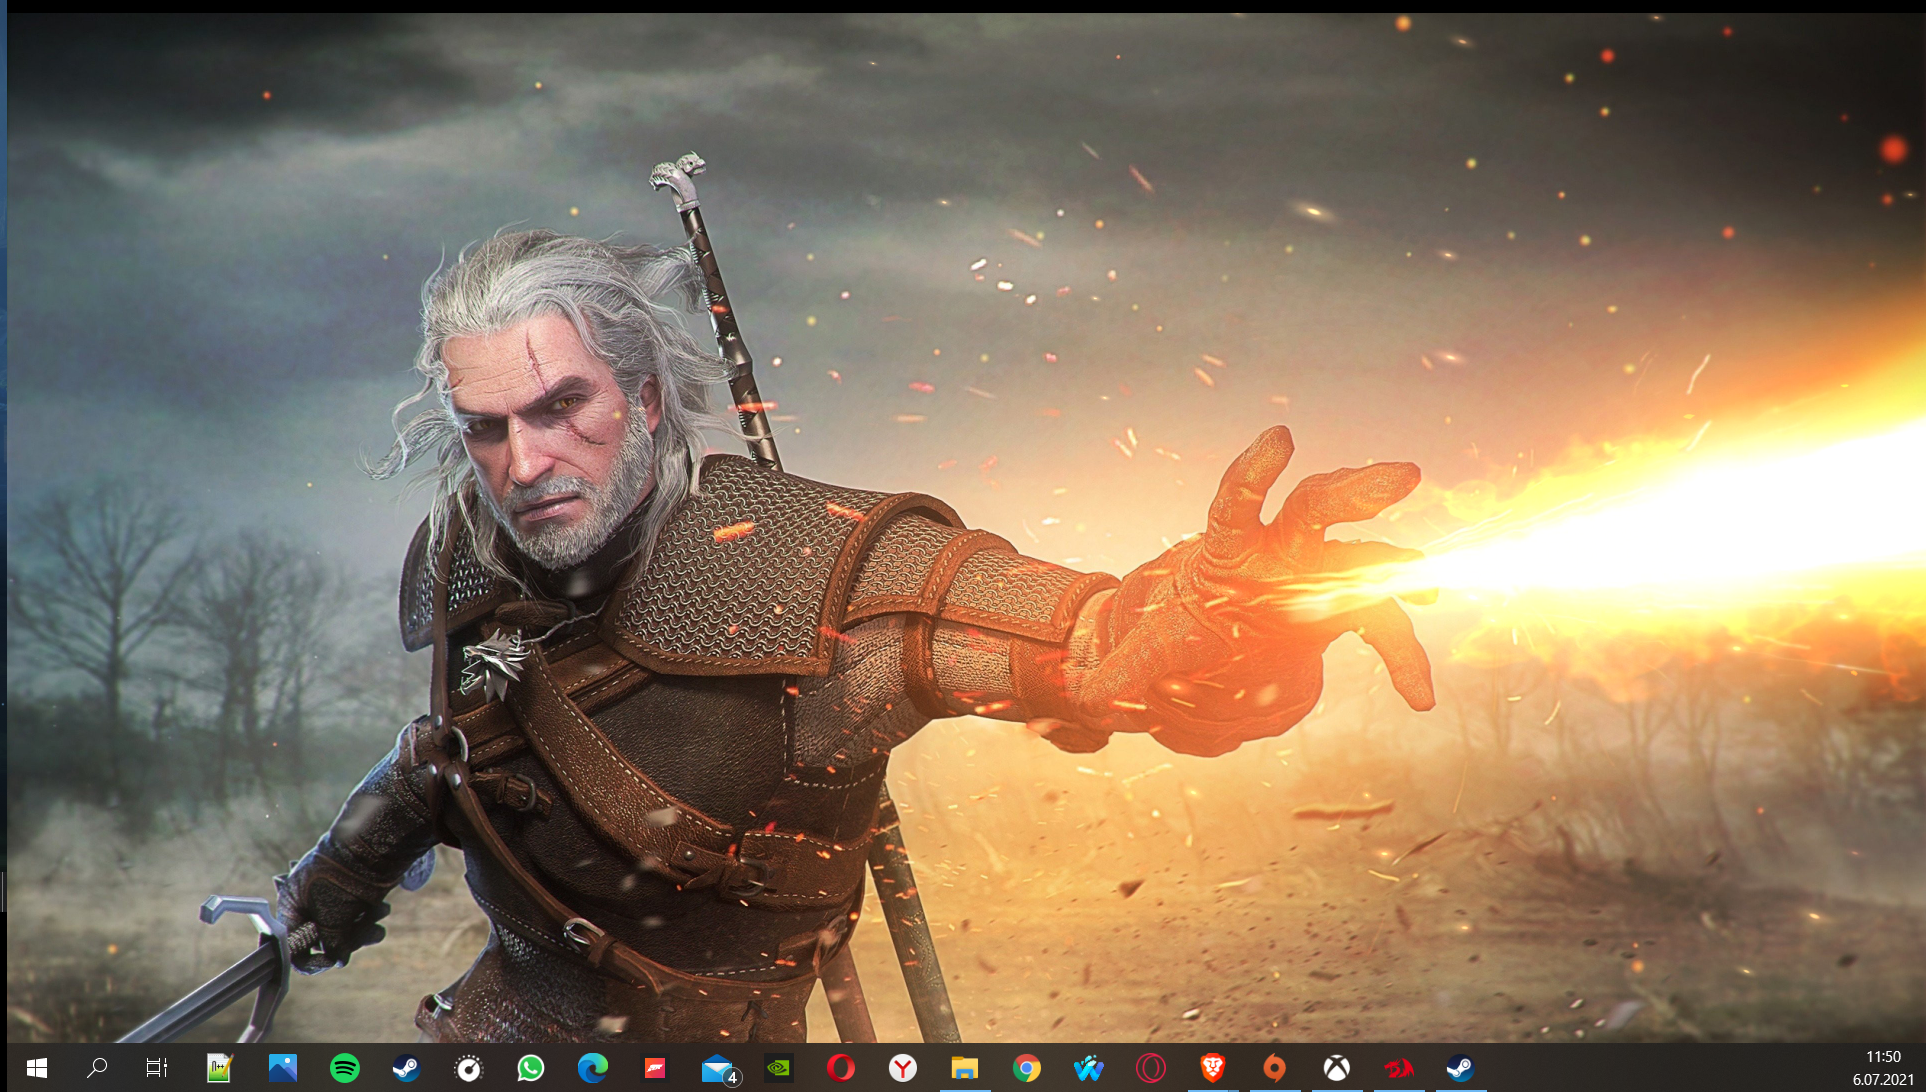
Task: Open the Steam icon beside Spotify
Action: [x=406, y=1068]
